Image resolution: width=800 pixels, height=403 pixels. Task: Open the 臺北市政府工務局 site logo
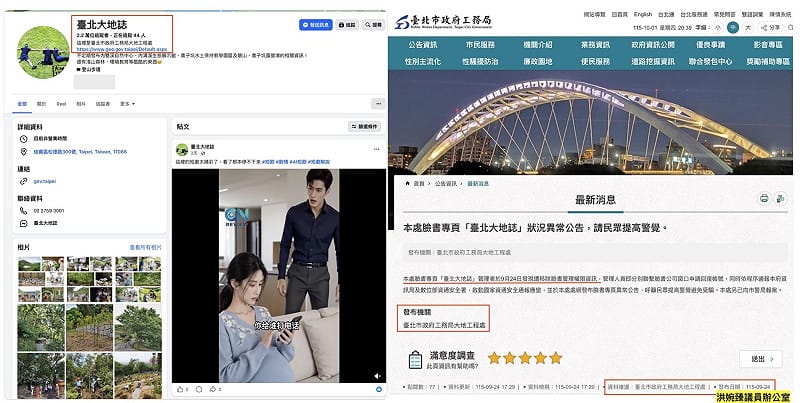tap(443, 22)
